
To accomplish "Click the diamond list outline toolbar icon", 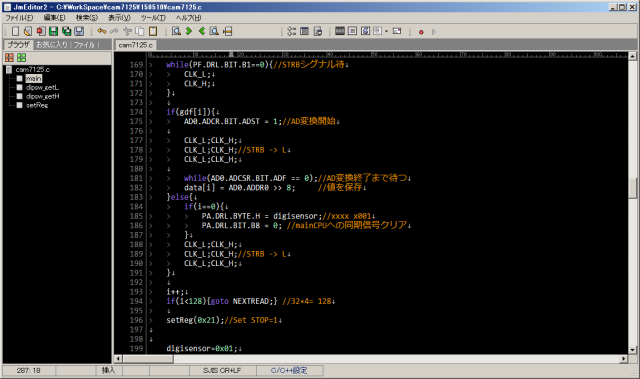I will click(291, 31).
